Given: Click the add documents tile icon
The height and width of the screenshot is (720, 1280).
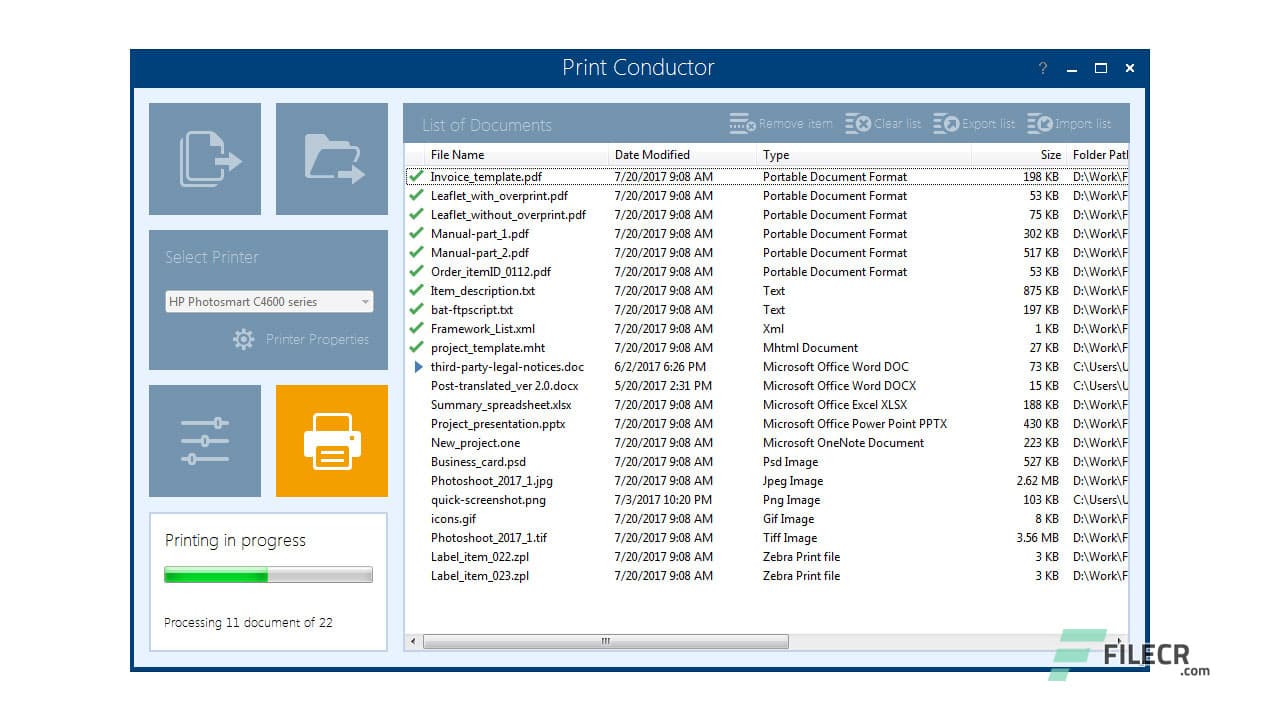Looking at the screenshot, I should click(x=205, y=158).
